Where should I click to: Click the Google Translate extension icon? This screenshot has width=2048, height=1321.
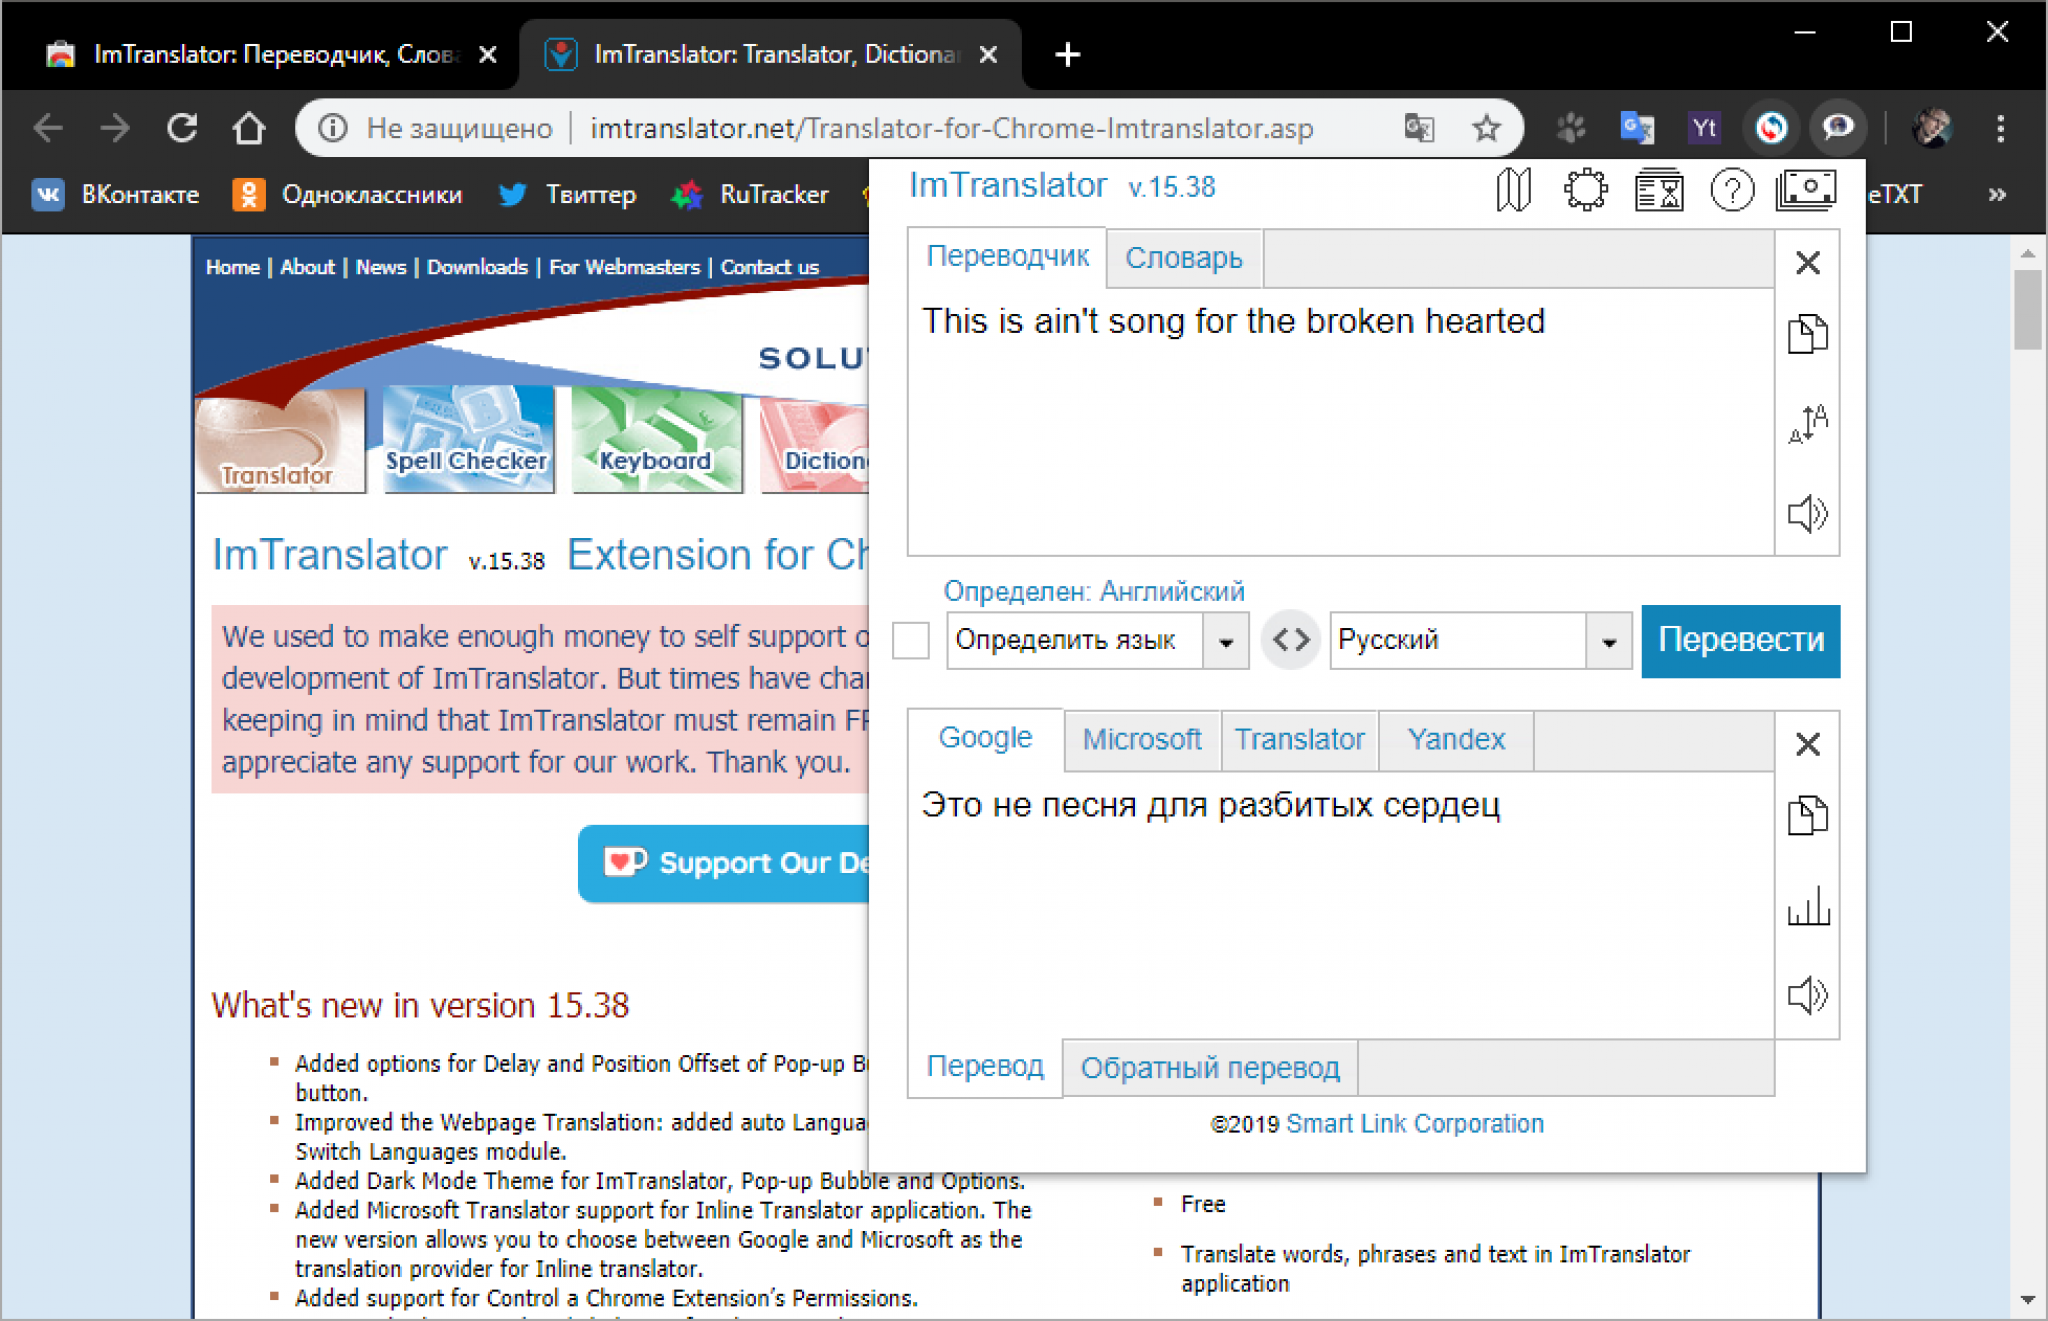coord(1637,128)
